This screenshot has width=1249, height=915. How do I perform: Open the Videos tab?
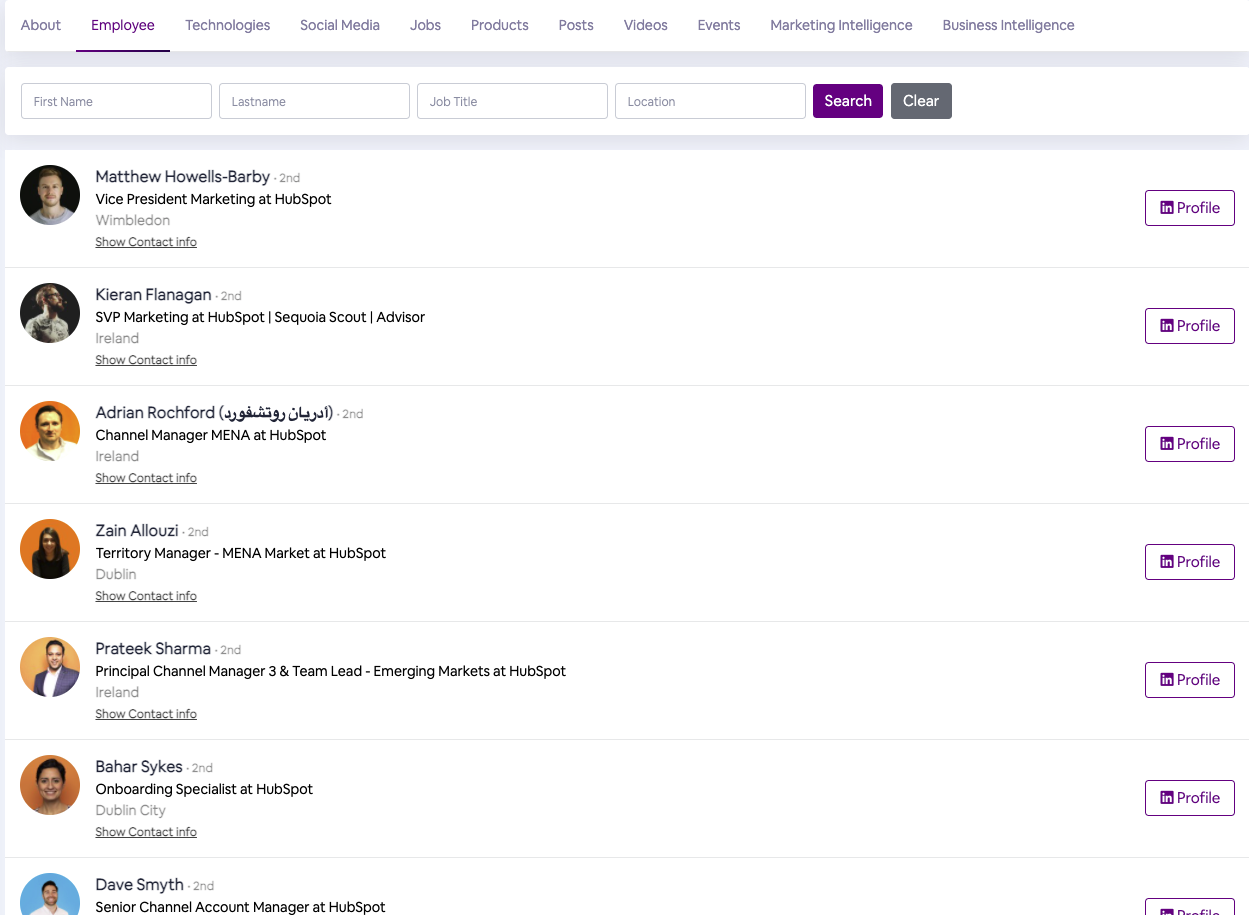(646, 25)
